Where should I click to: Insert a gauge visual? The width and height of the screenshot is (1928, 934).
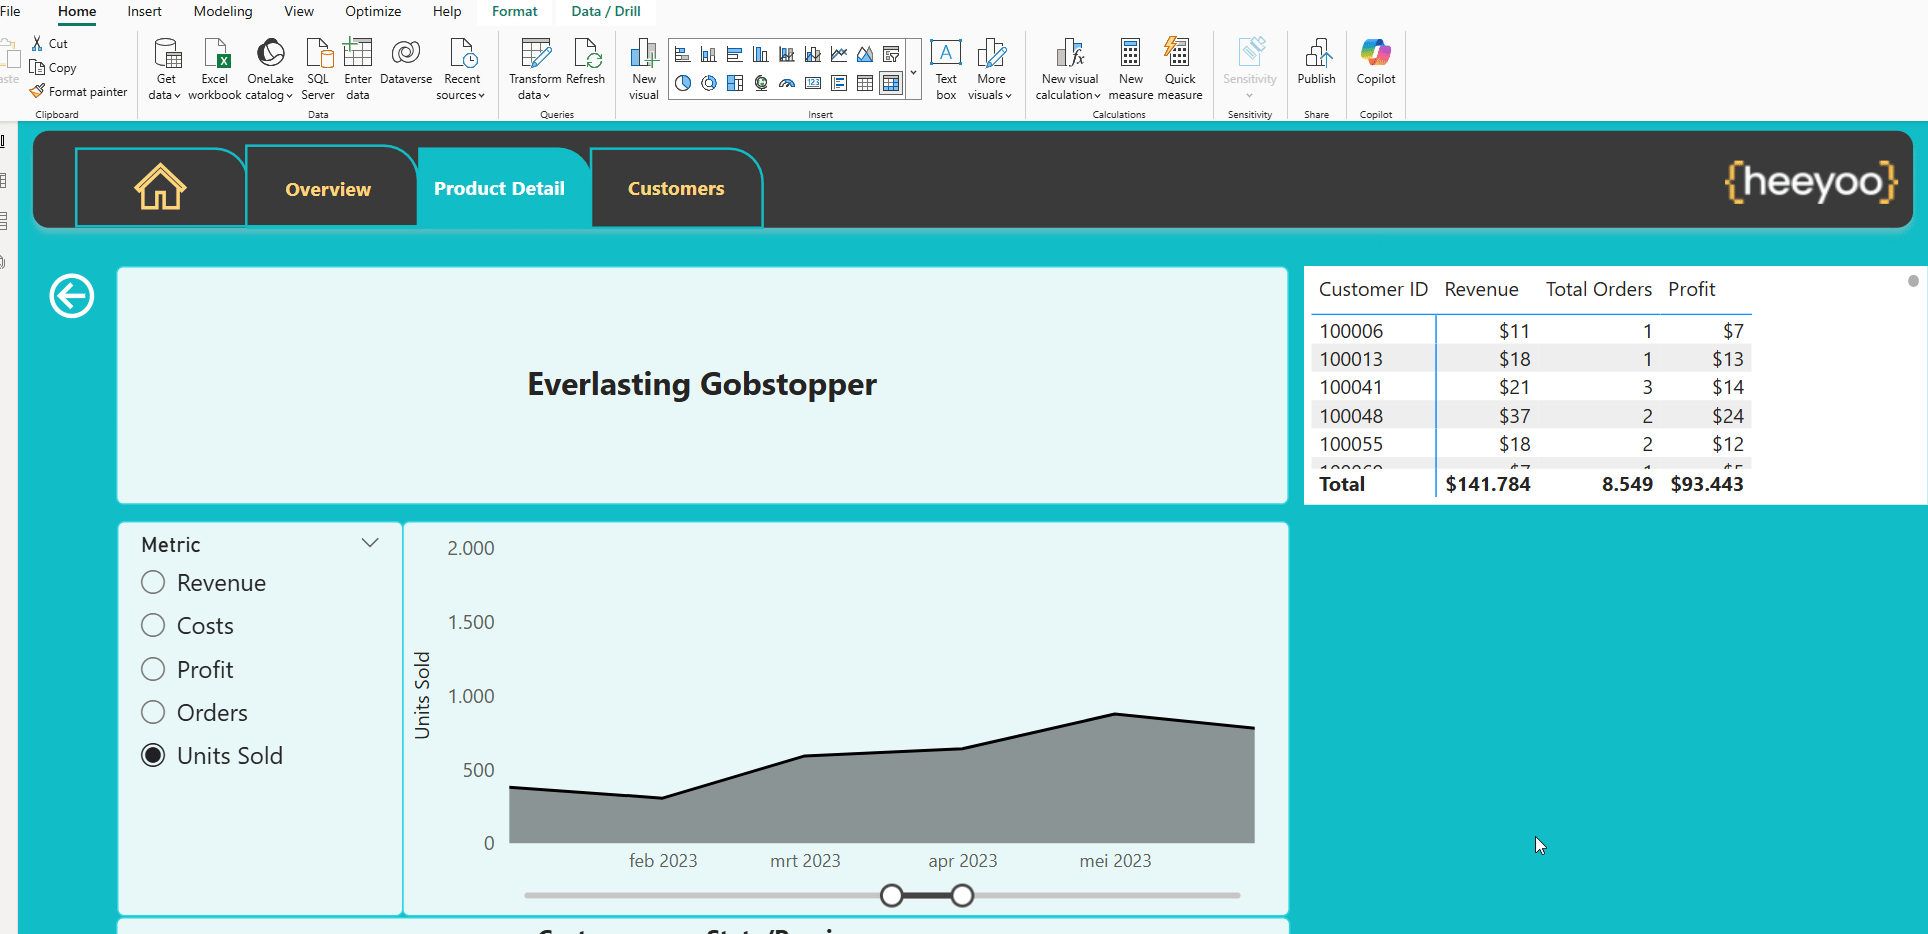tap(787, 83)
